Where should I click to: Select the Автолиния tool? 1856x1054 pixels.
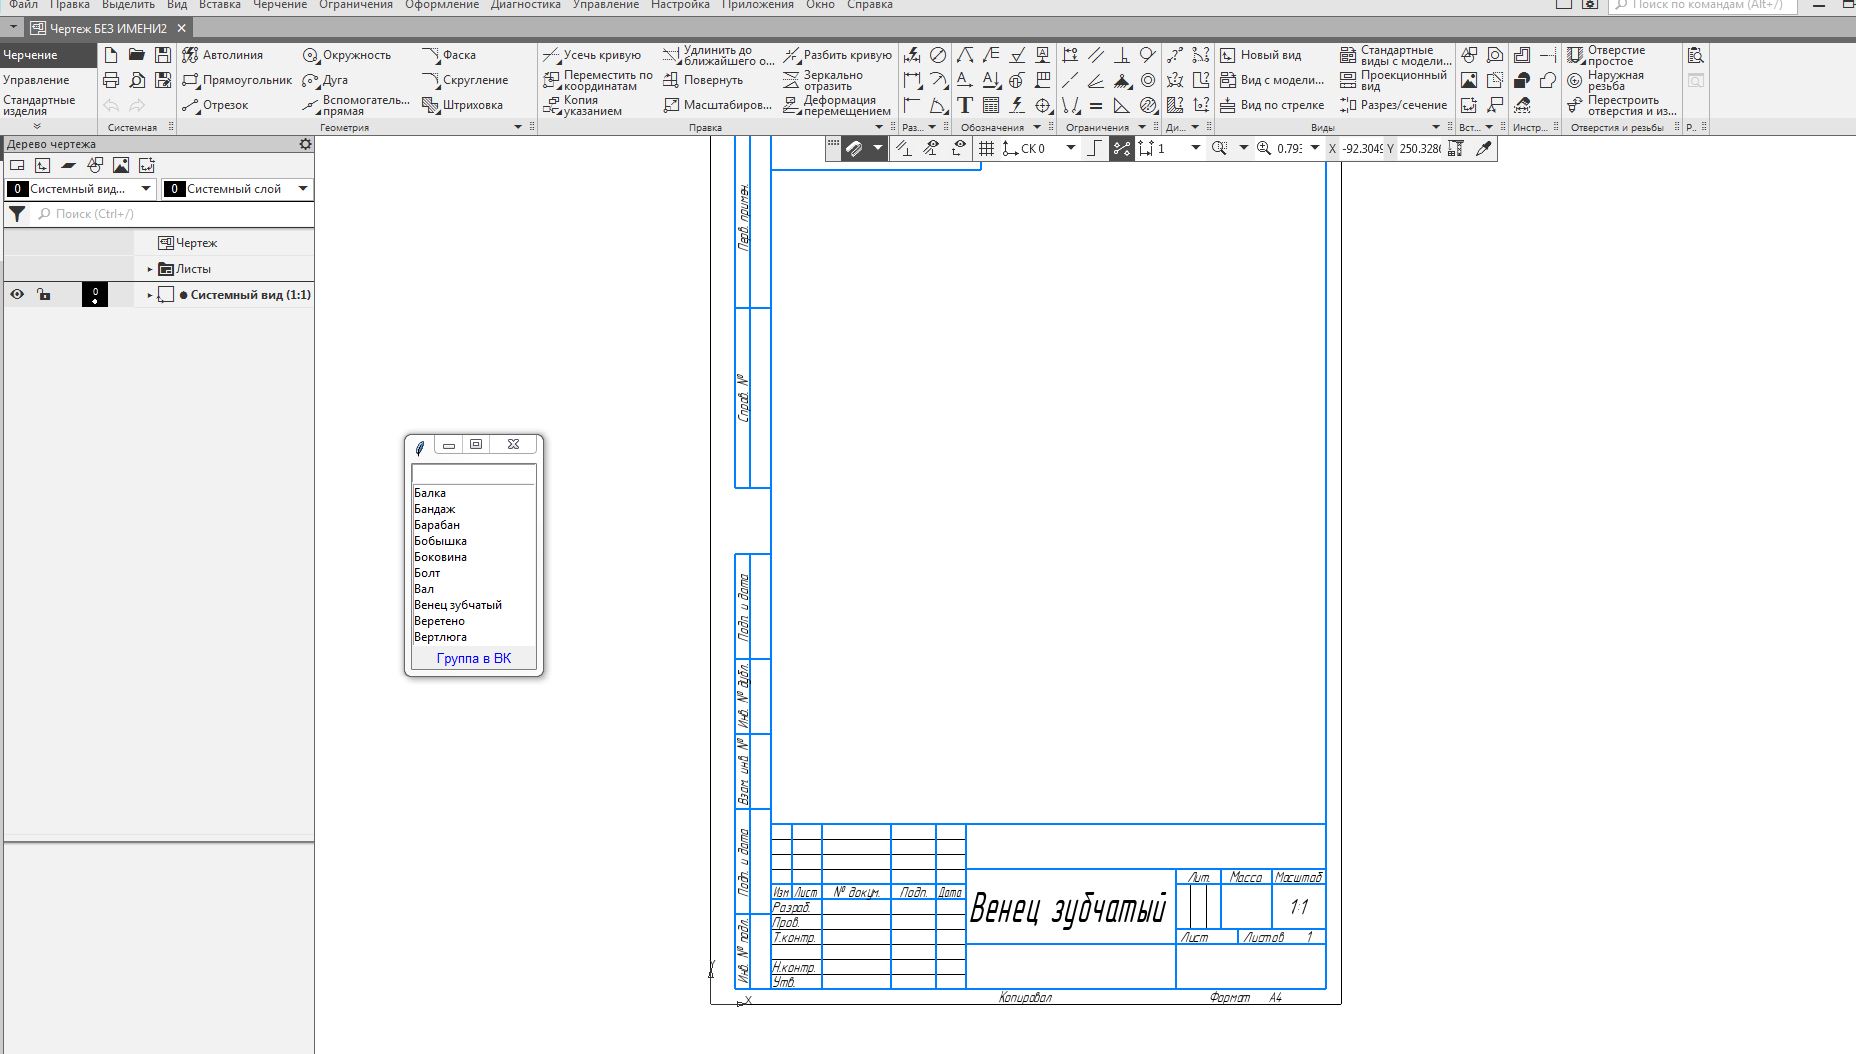click(x=223, y=55)
